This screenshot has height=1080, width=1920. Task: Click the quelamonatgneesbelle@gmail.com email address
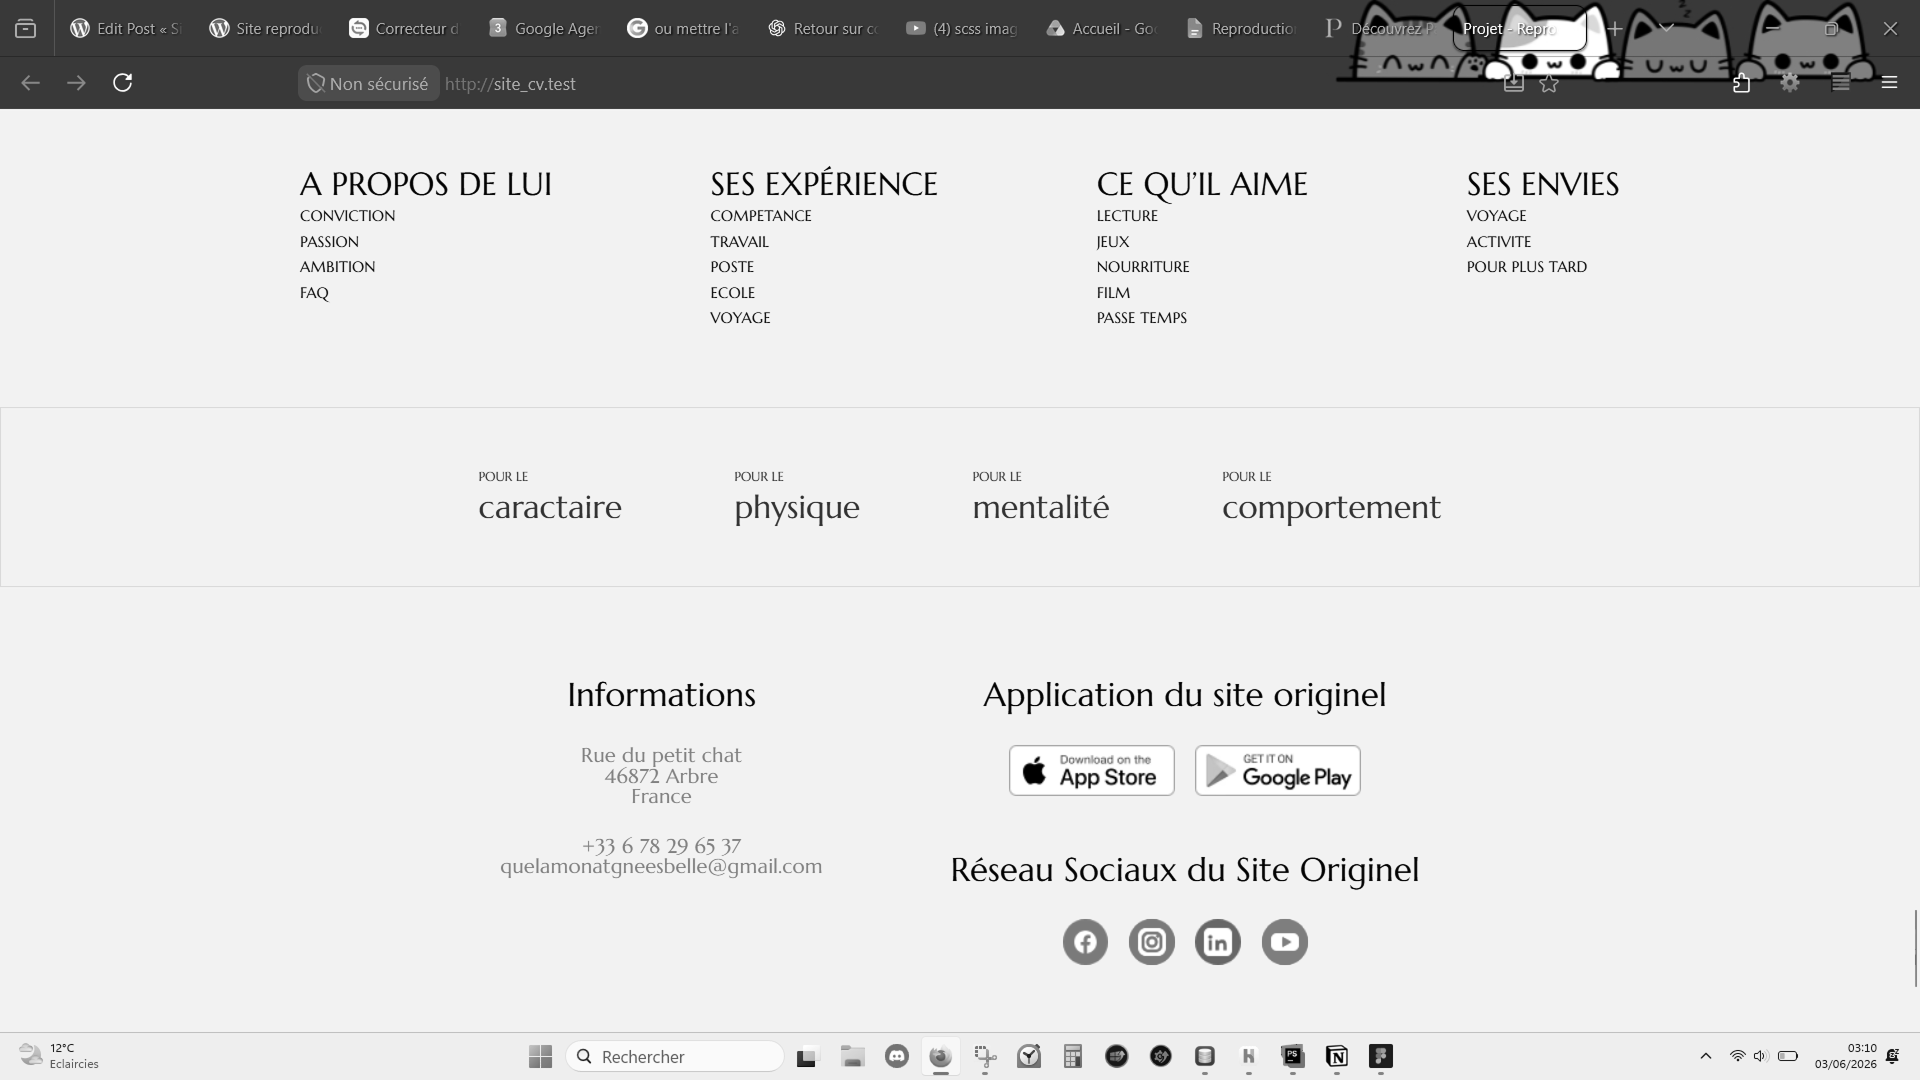[x=661, y=867]
